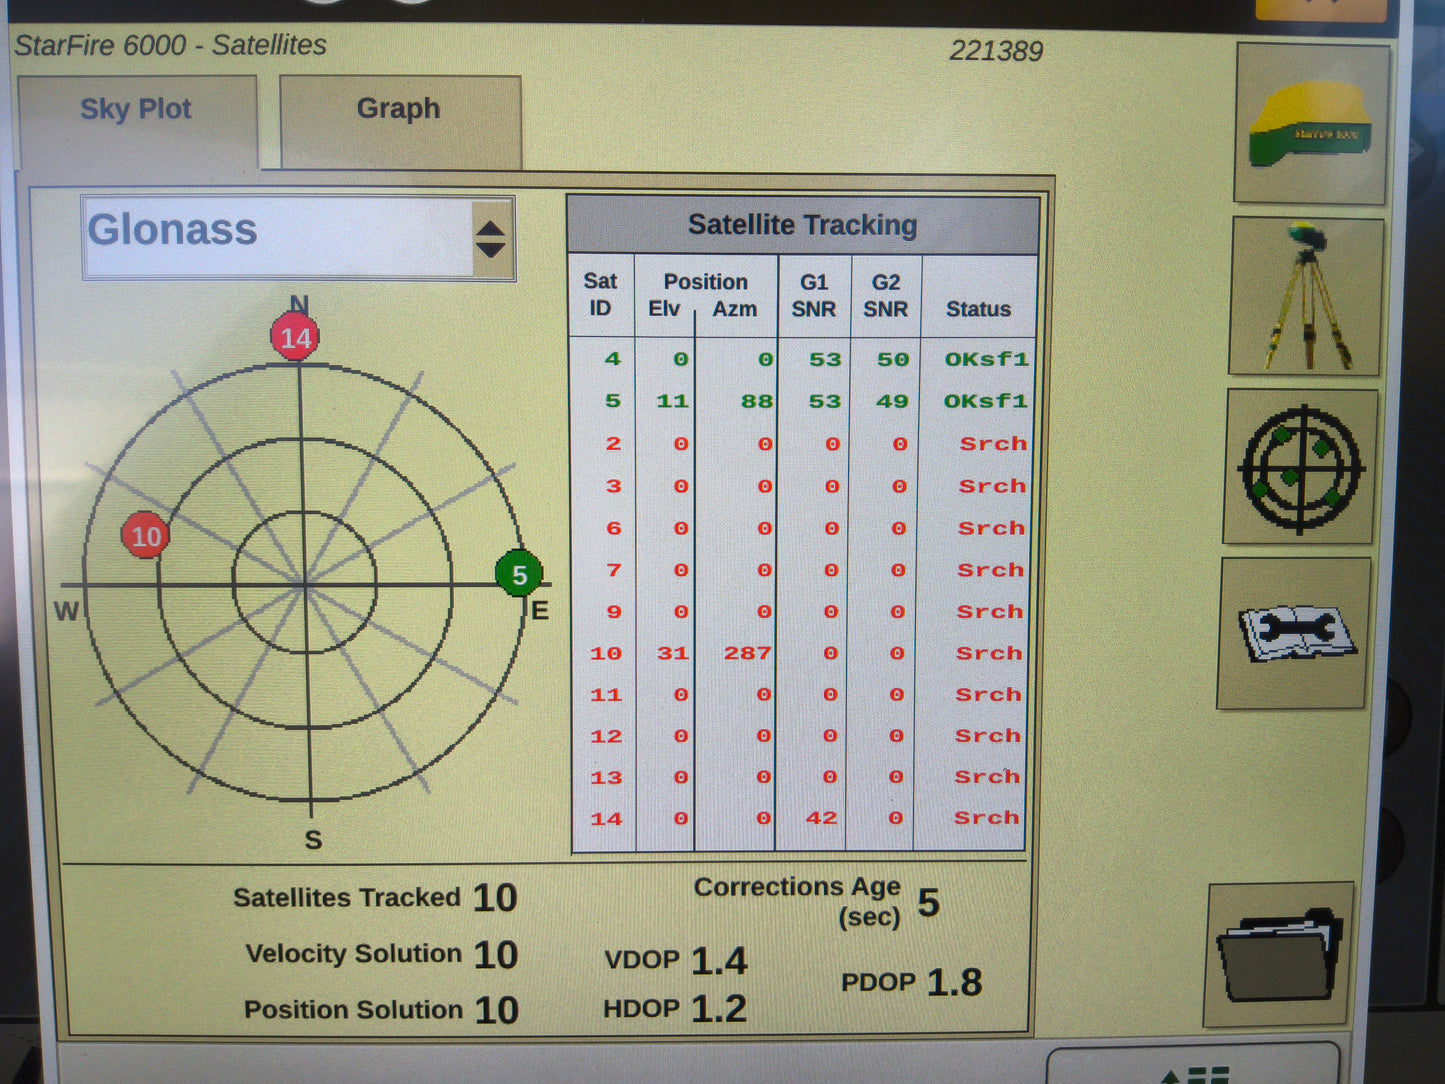Select satellite ID 11 in table

click(606, 695)
